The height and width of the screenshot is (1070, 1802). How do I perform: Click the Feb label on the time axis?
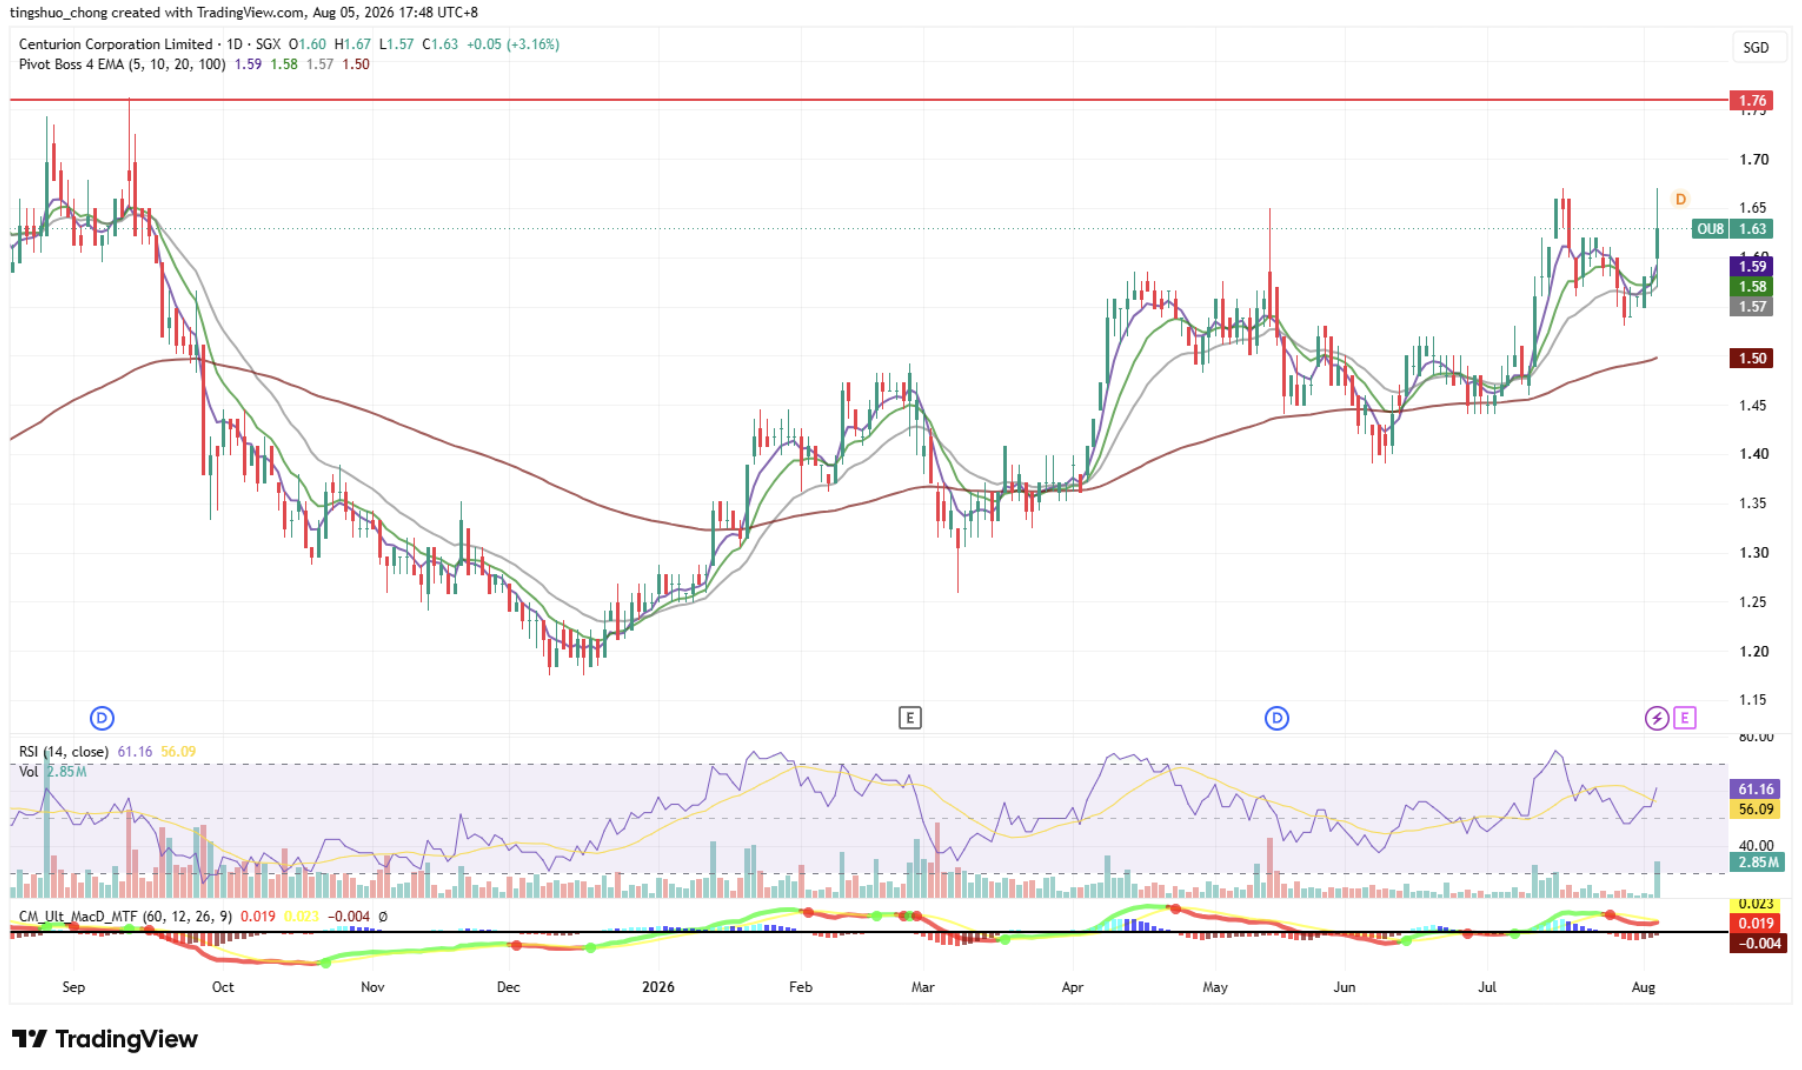pos(801,987)
